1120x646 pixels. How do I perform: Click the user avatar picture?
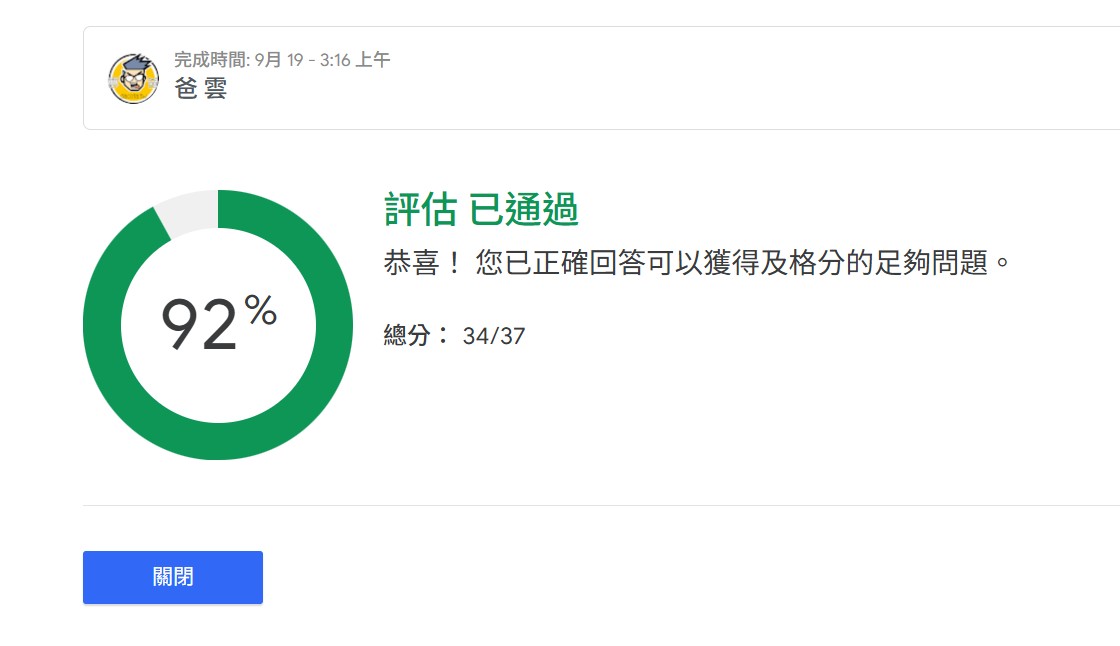pos(133,78)
